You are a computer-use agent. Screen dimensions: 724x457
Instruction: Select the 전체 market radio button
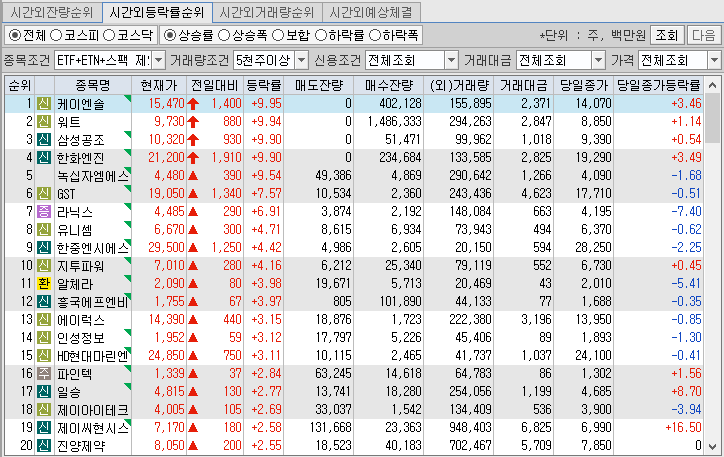[x=15, y=35]
